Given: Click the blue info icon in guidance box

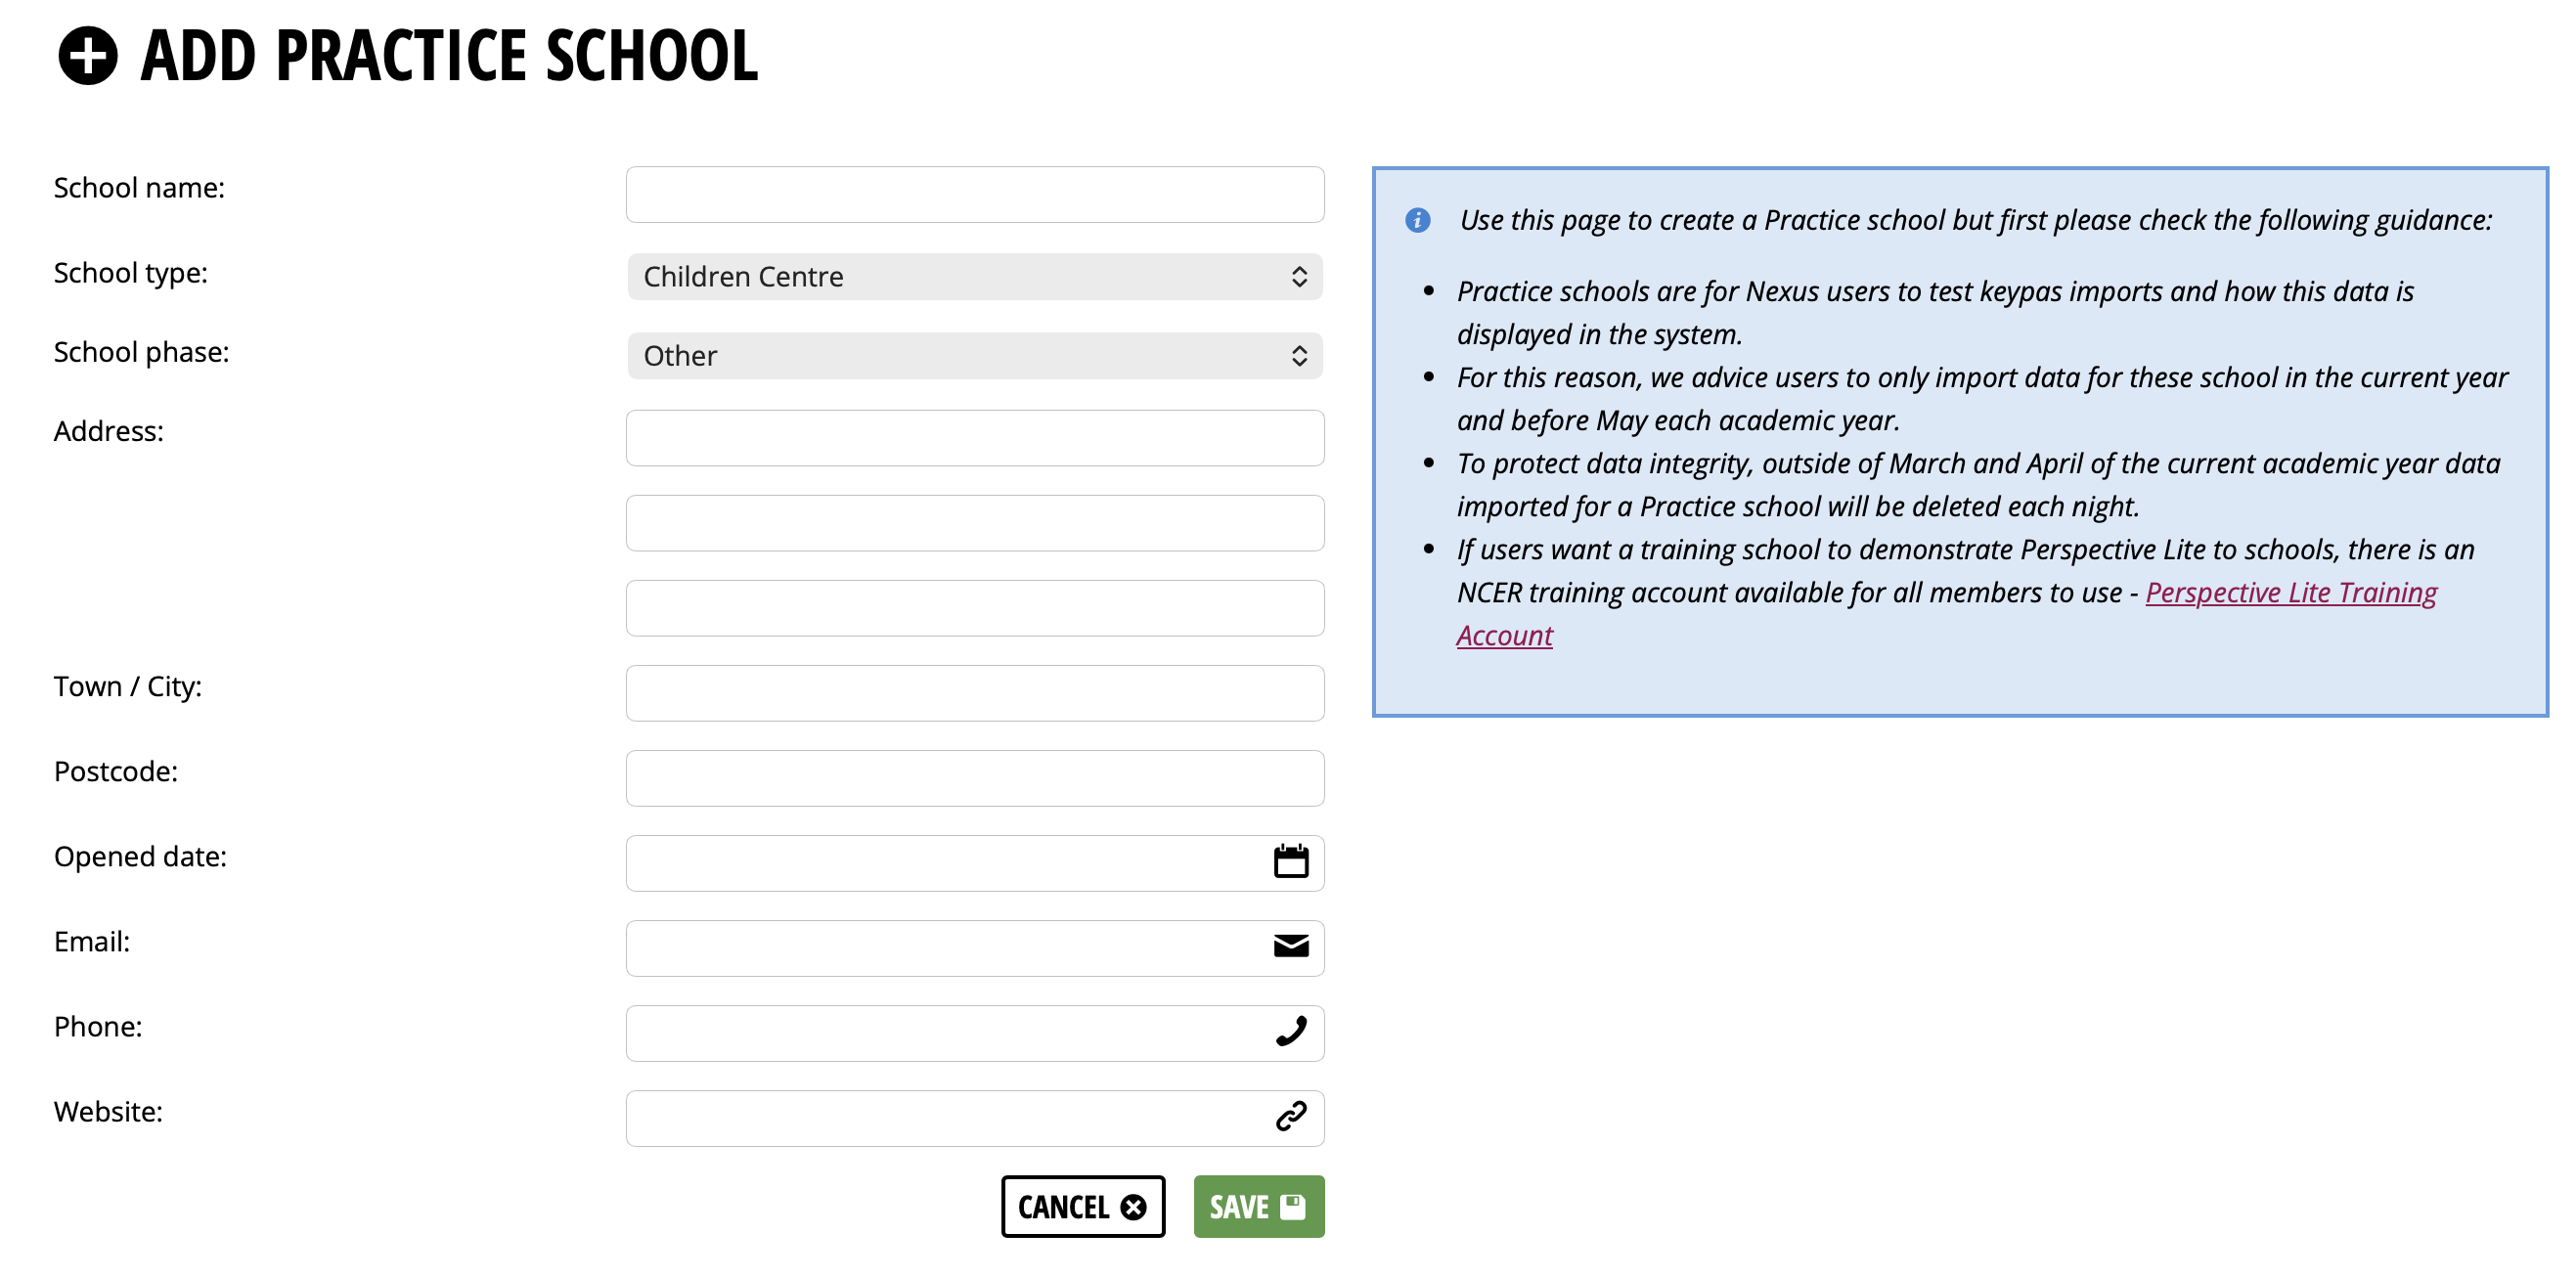Looking at the screenshot, I should tap(1417, 220).
